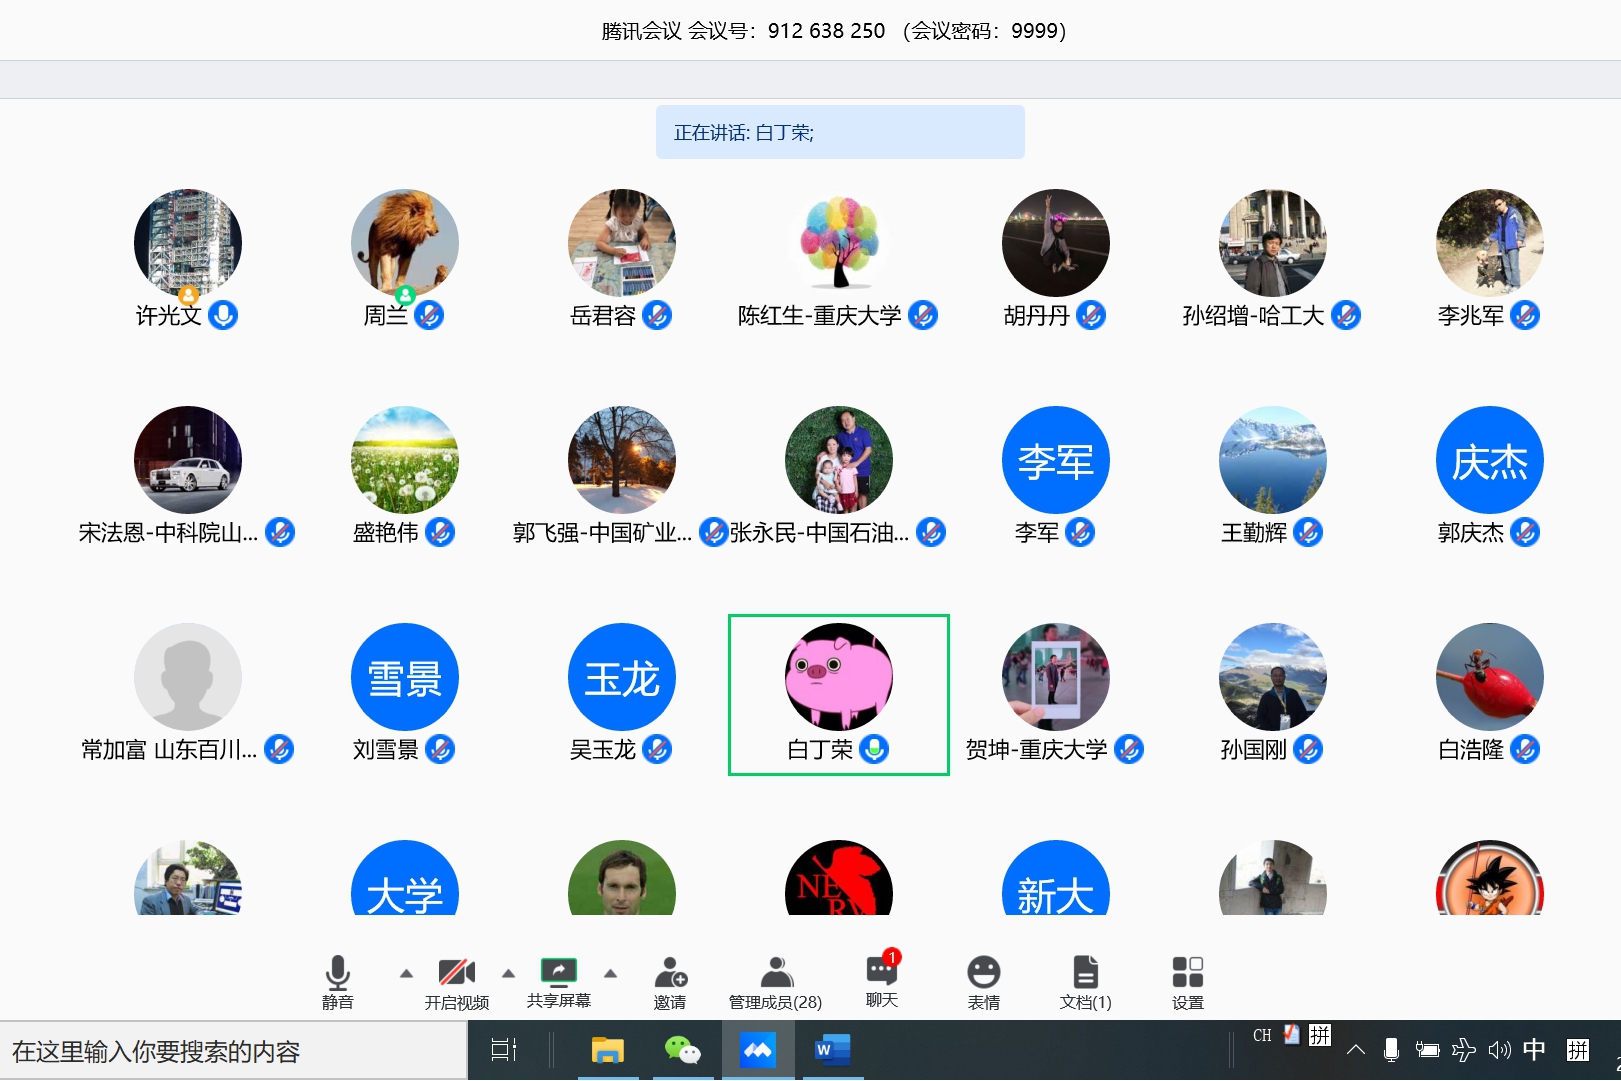Click the Invite (邀请) icon
The height and width of the screenshot is (1081, 1621).
click(670, 973)
